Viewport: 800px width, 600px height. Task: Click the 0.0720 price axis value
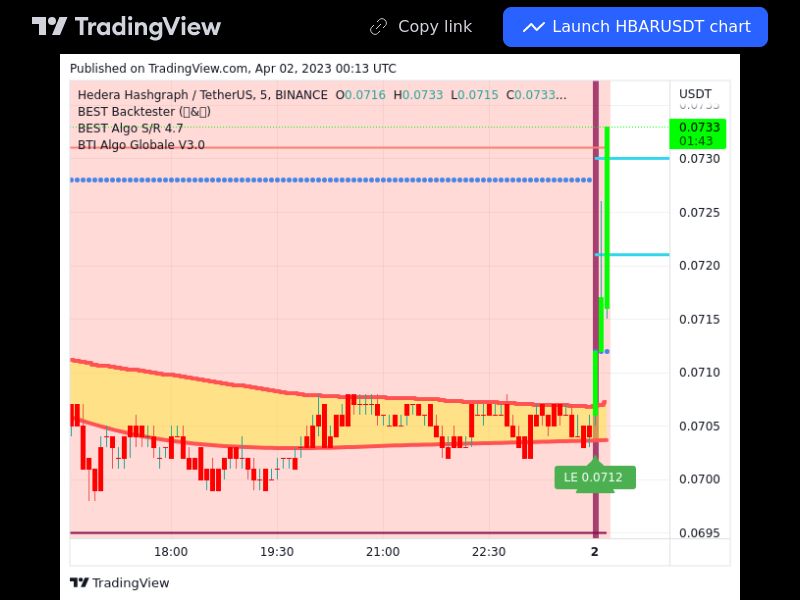tap(699, 265)
